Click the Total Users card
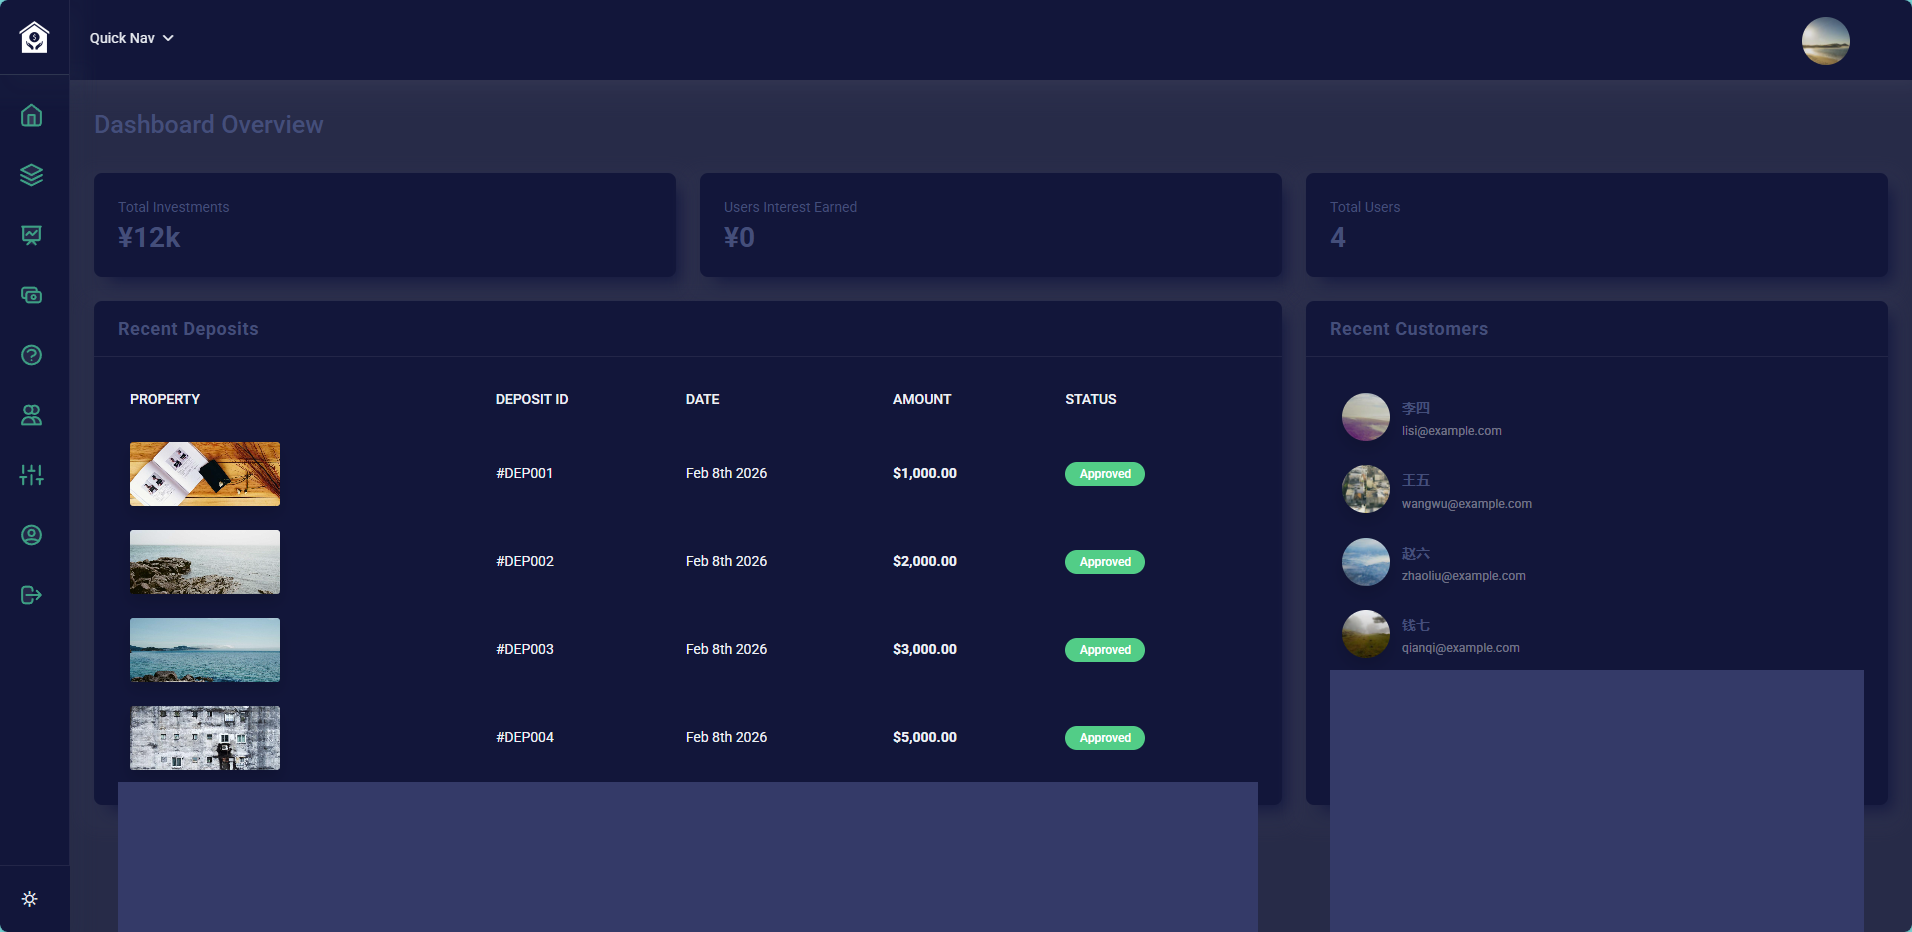Image resolution: width=1912 pixels, height=932 pixels. [x=1596, y=225]
